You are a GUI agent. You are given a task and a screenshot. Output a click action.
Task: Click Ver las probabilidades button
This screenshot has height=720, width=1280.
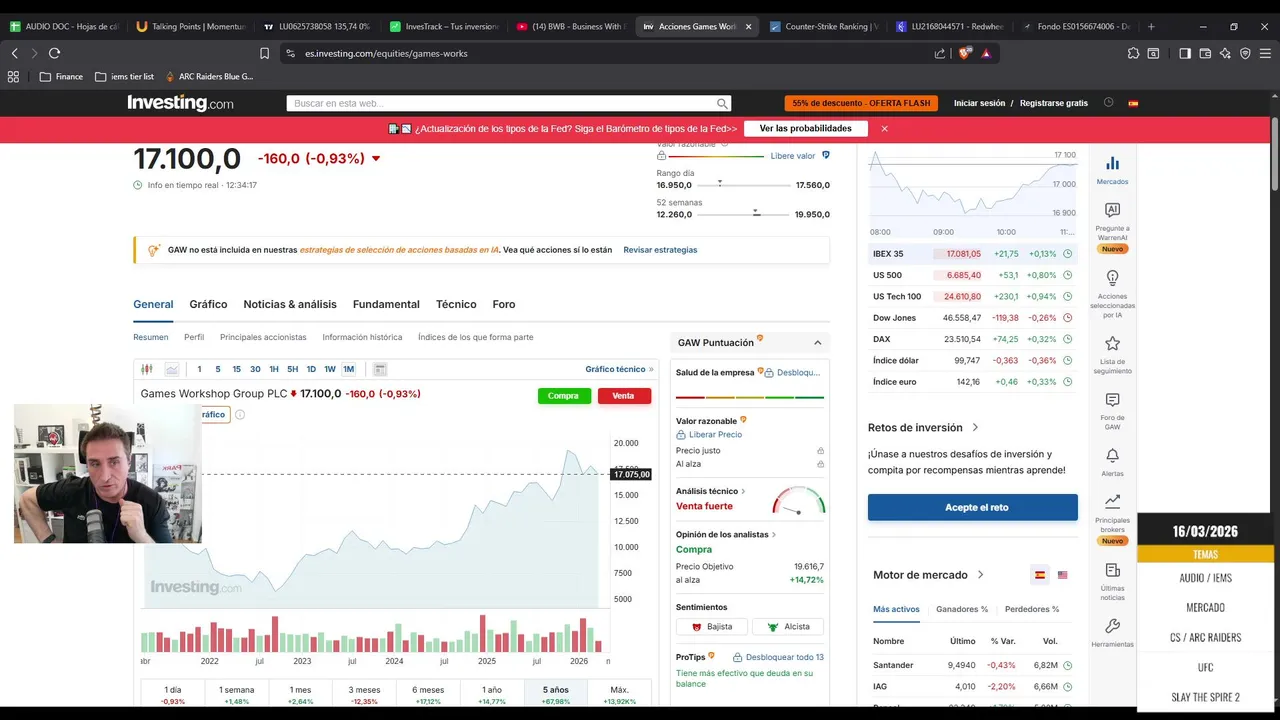coord(805,129)
